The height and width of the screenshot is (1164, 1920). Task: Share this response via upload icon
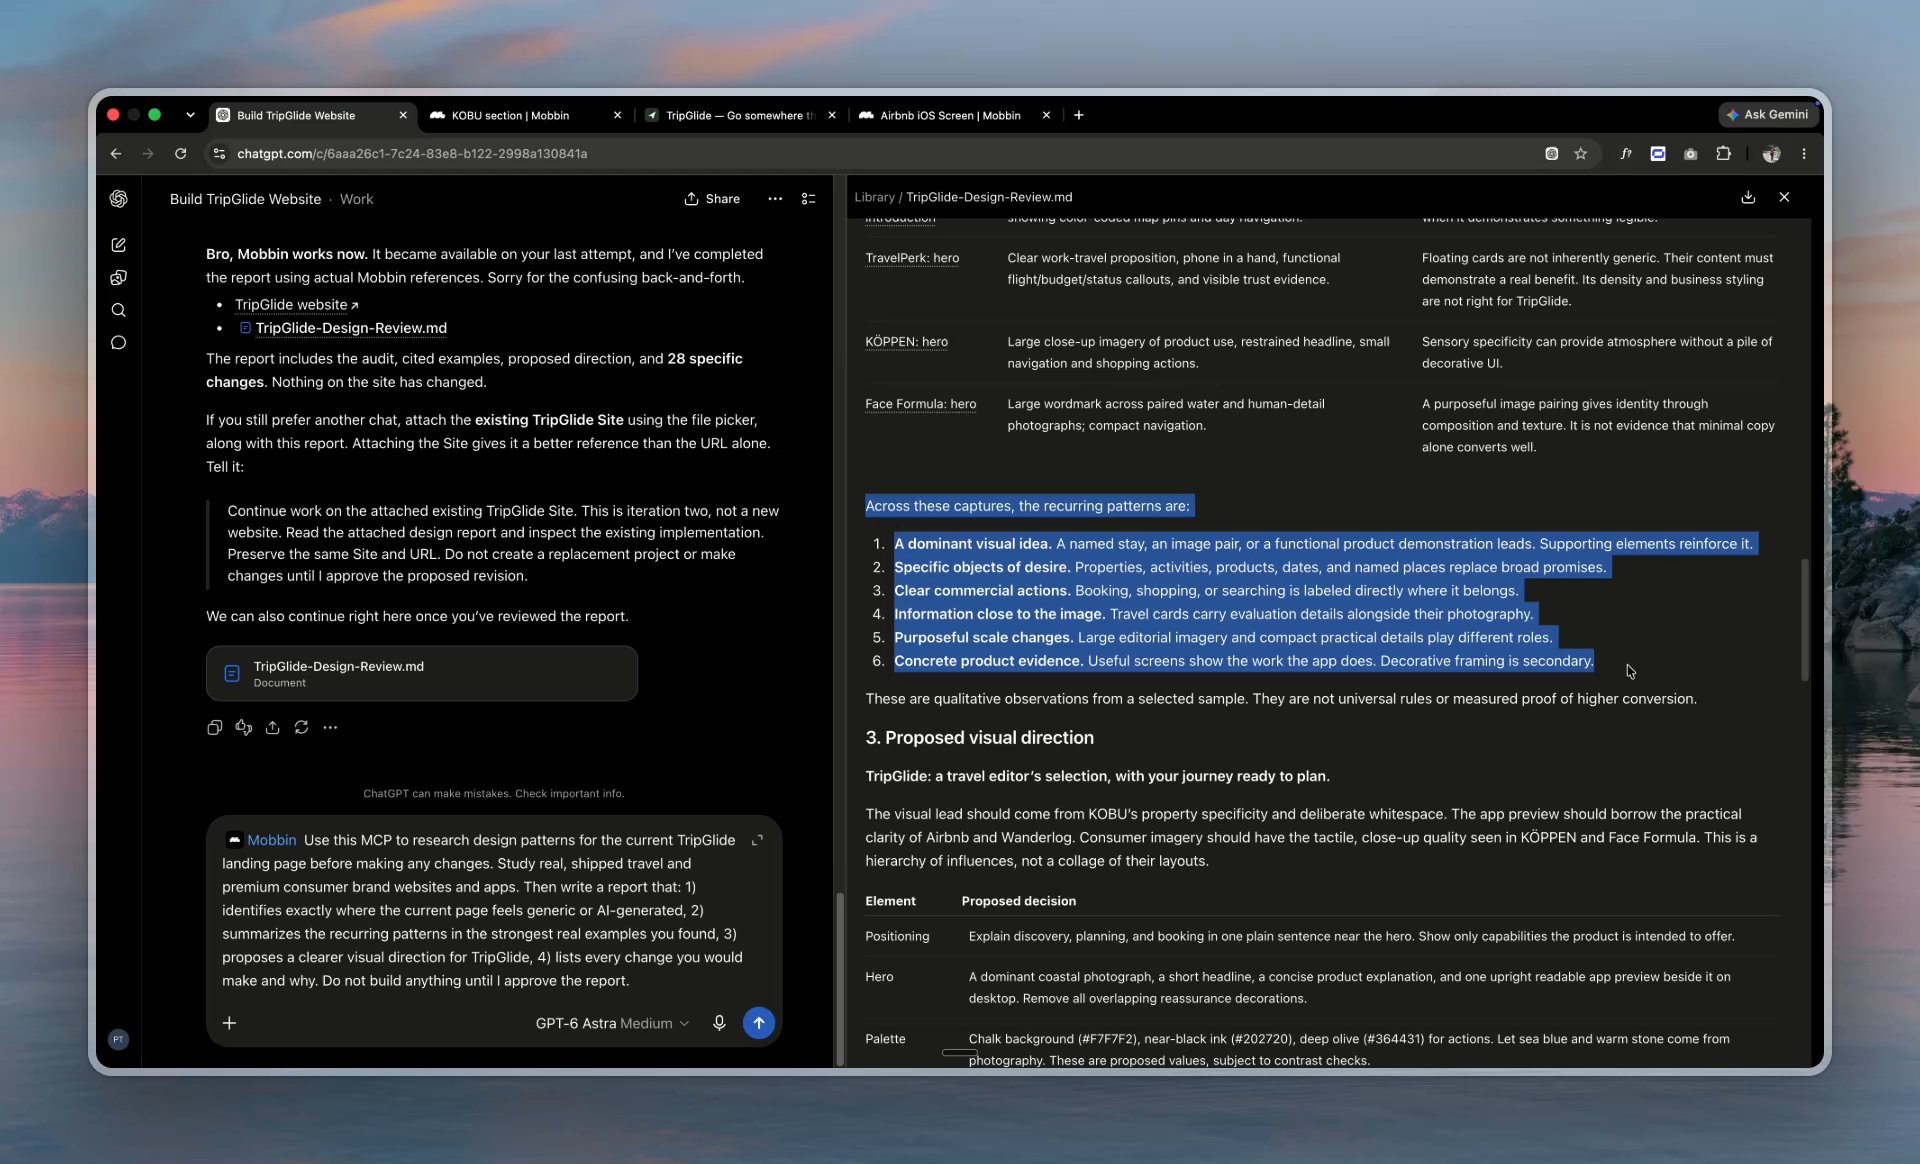point(272,728)
